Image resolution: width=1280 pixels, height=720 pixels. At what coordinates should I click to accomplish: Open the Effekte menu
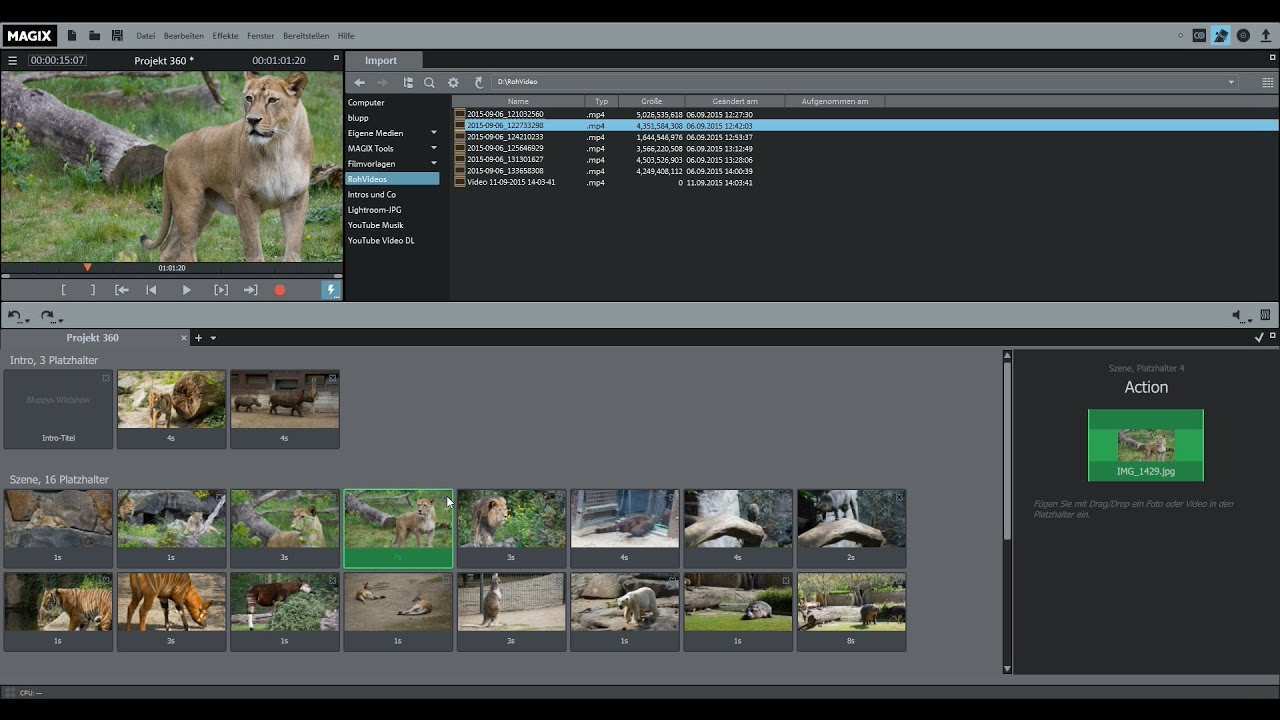pyautogui.click(x=225, y=36)
